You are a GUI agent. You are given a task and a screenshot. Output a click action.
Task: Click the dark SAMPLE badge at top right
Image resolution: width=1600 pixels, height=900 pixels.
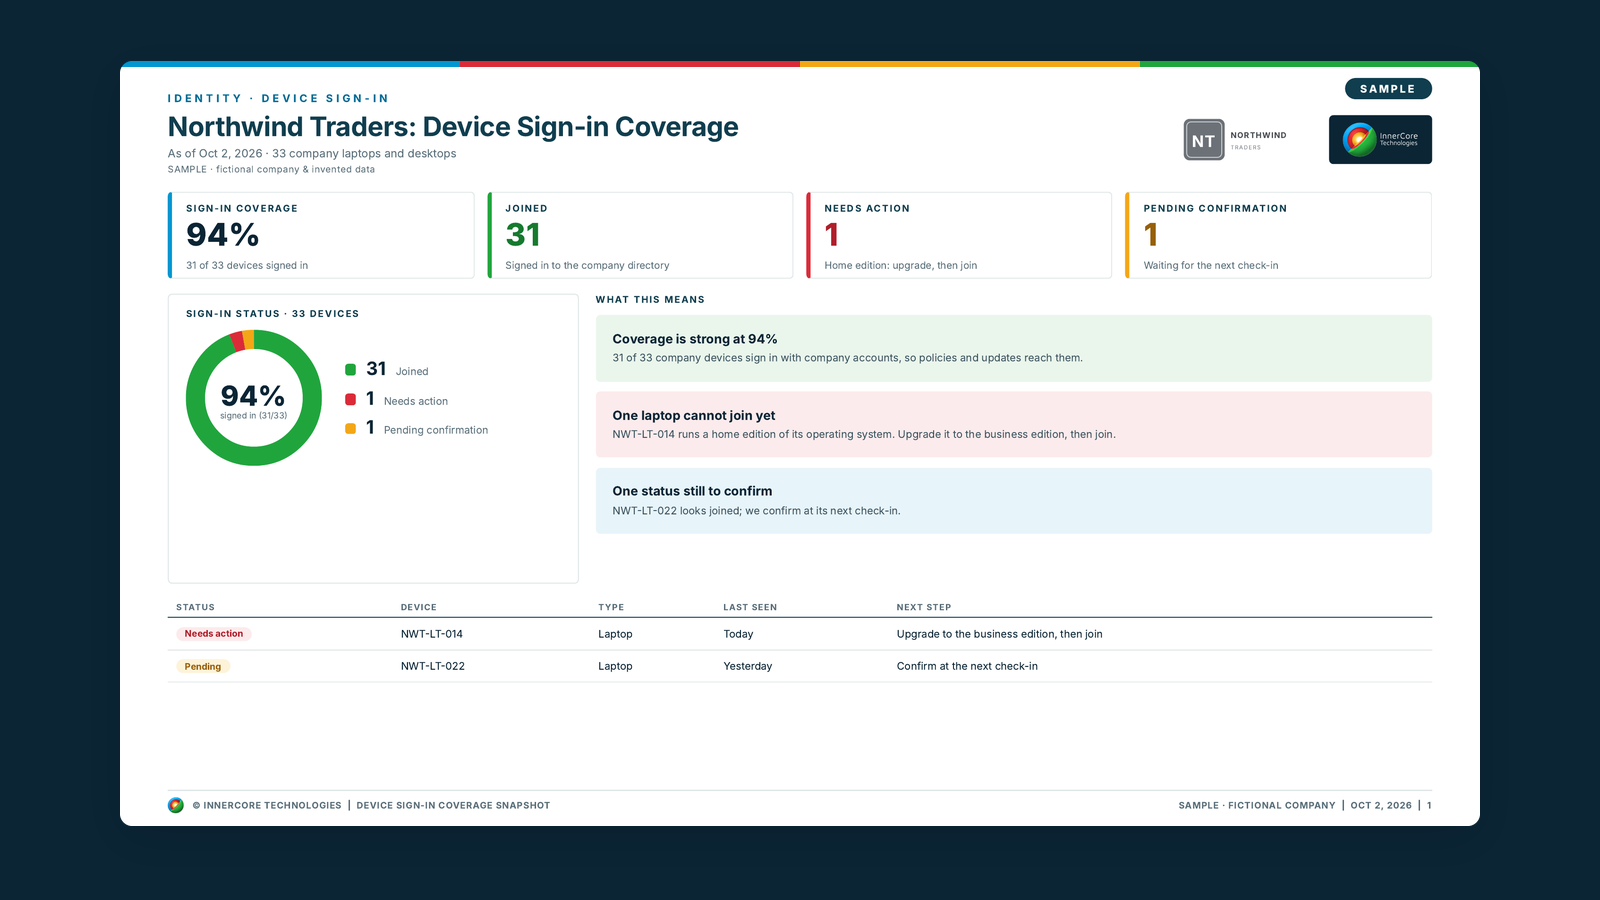1388,89
